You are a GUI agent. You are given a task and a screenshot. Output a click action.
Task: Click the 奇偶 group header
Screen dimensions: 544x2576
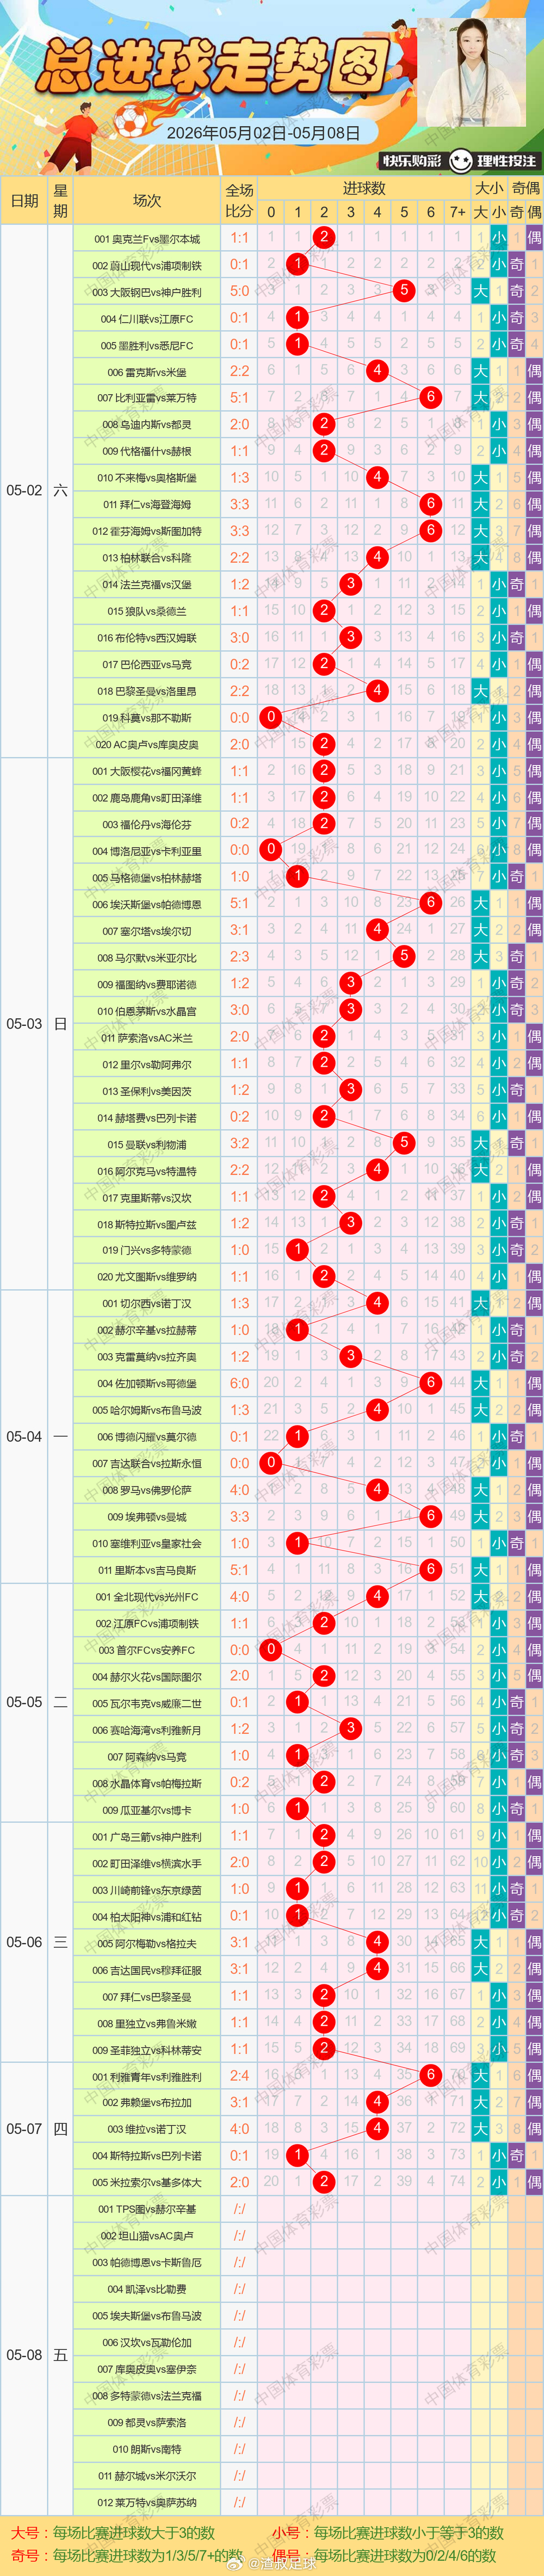(526, 188)
